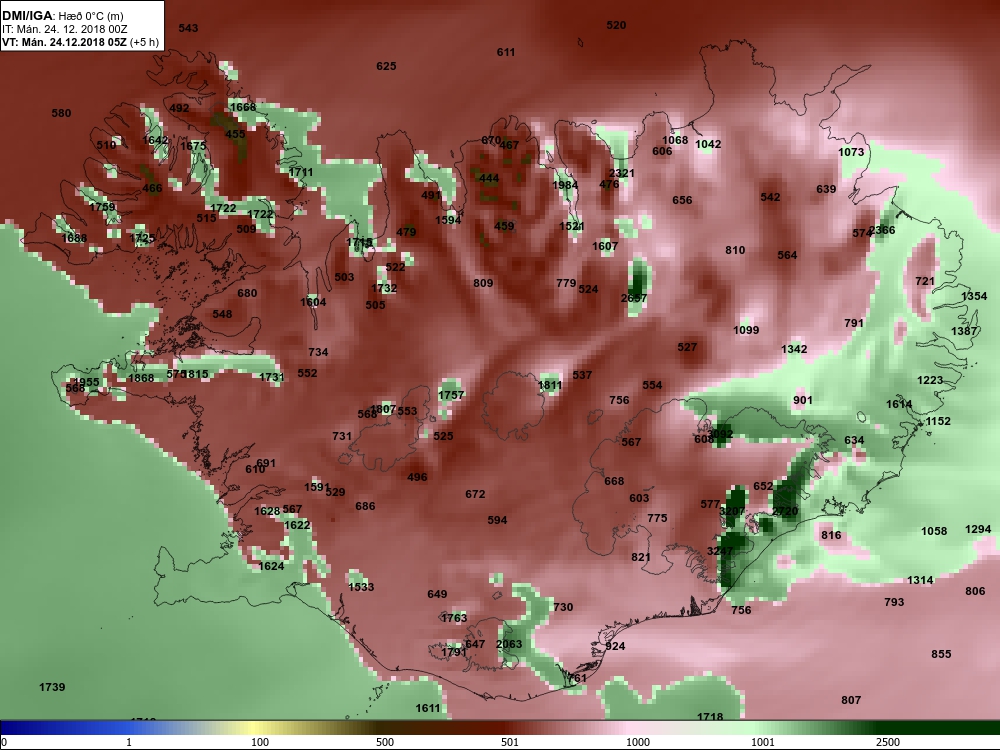Click the valid time line 'VT: Mán. 24.12.2018 05Z'
The width and height of the screenshot is (1000, 750).
click(64, 43)
